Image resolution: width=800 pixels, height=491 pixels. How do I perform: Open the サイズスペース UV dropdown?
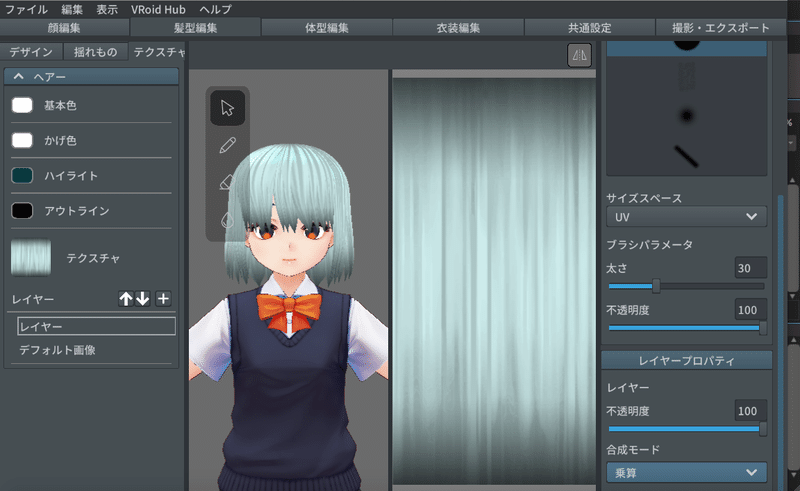(686, 216)
